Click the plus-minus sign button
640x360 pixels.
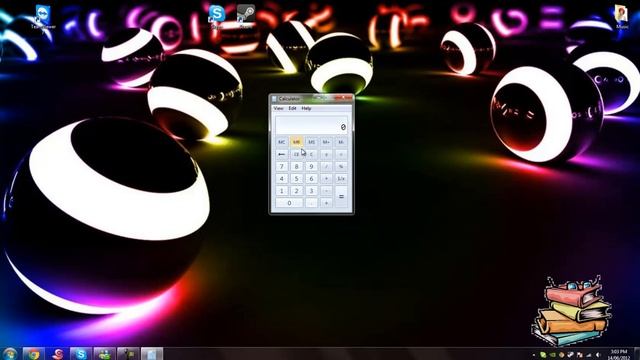(326, 154)
